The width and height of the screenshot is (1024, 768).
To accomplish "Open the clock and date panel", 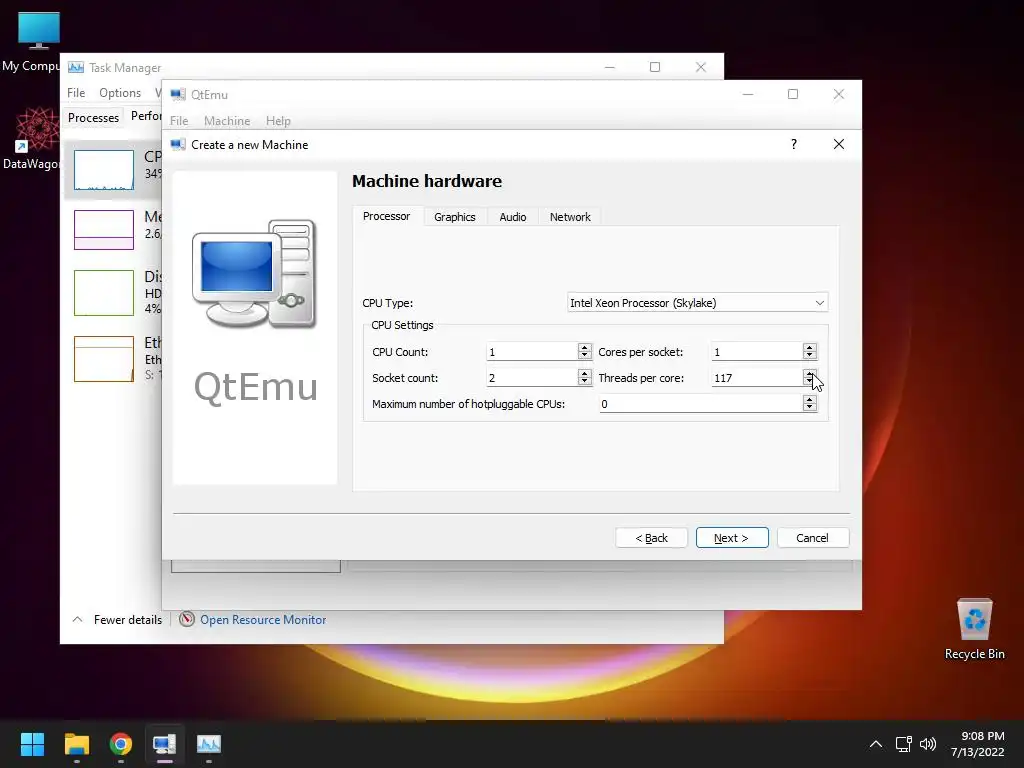I will point(978,744).
